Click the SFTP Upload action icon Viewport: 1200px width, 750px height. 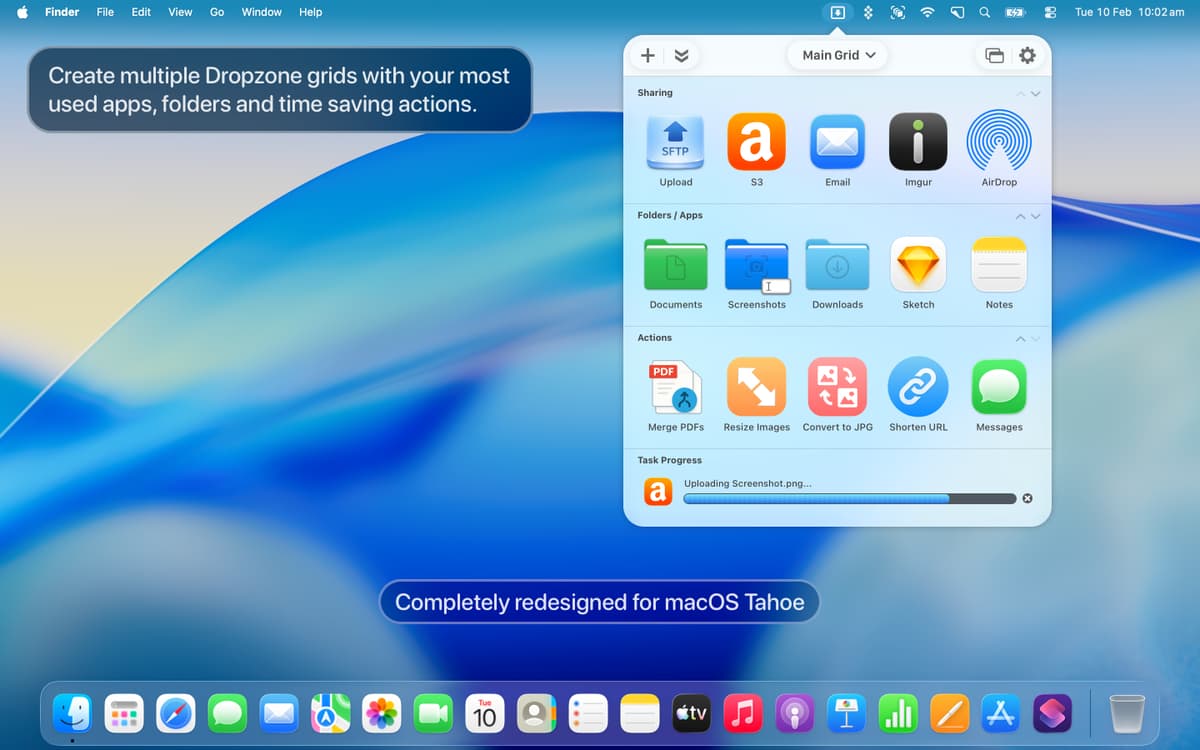click(675, 142)
